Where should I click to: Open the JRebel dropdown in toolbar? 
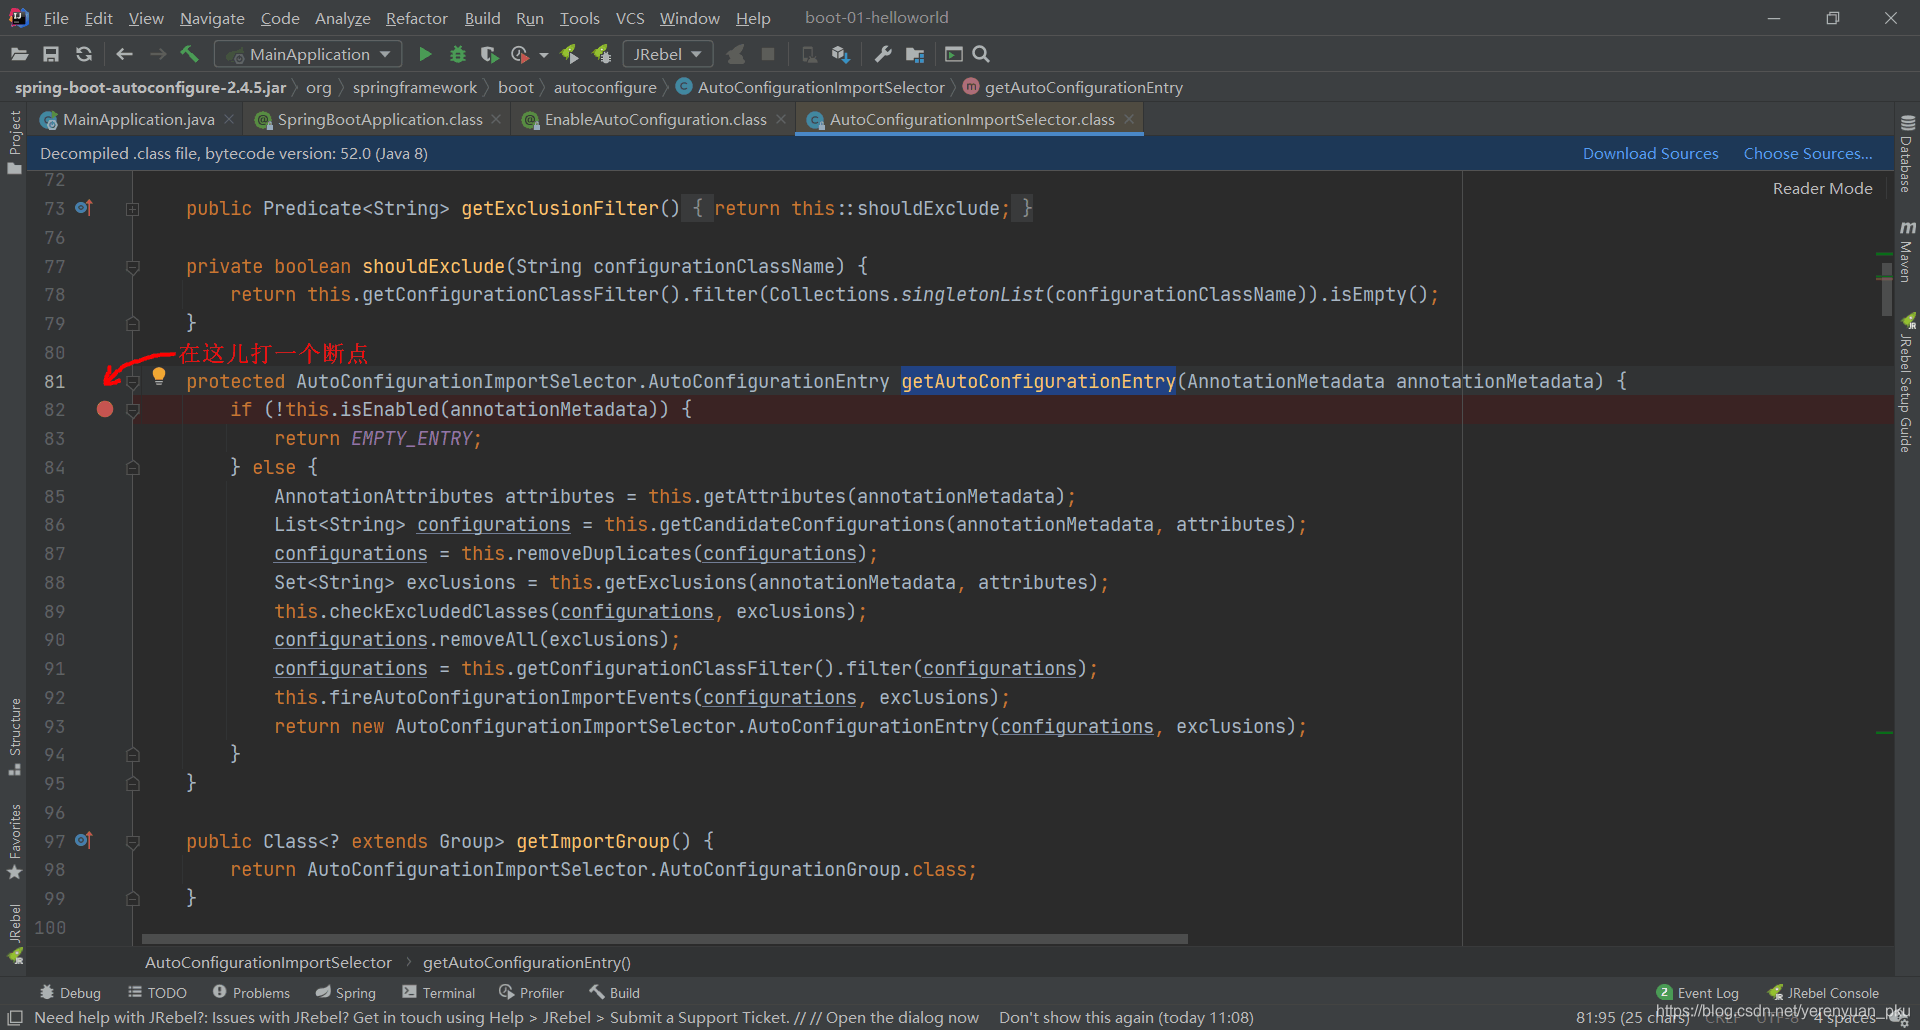coord(667,54)
